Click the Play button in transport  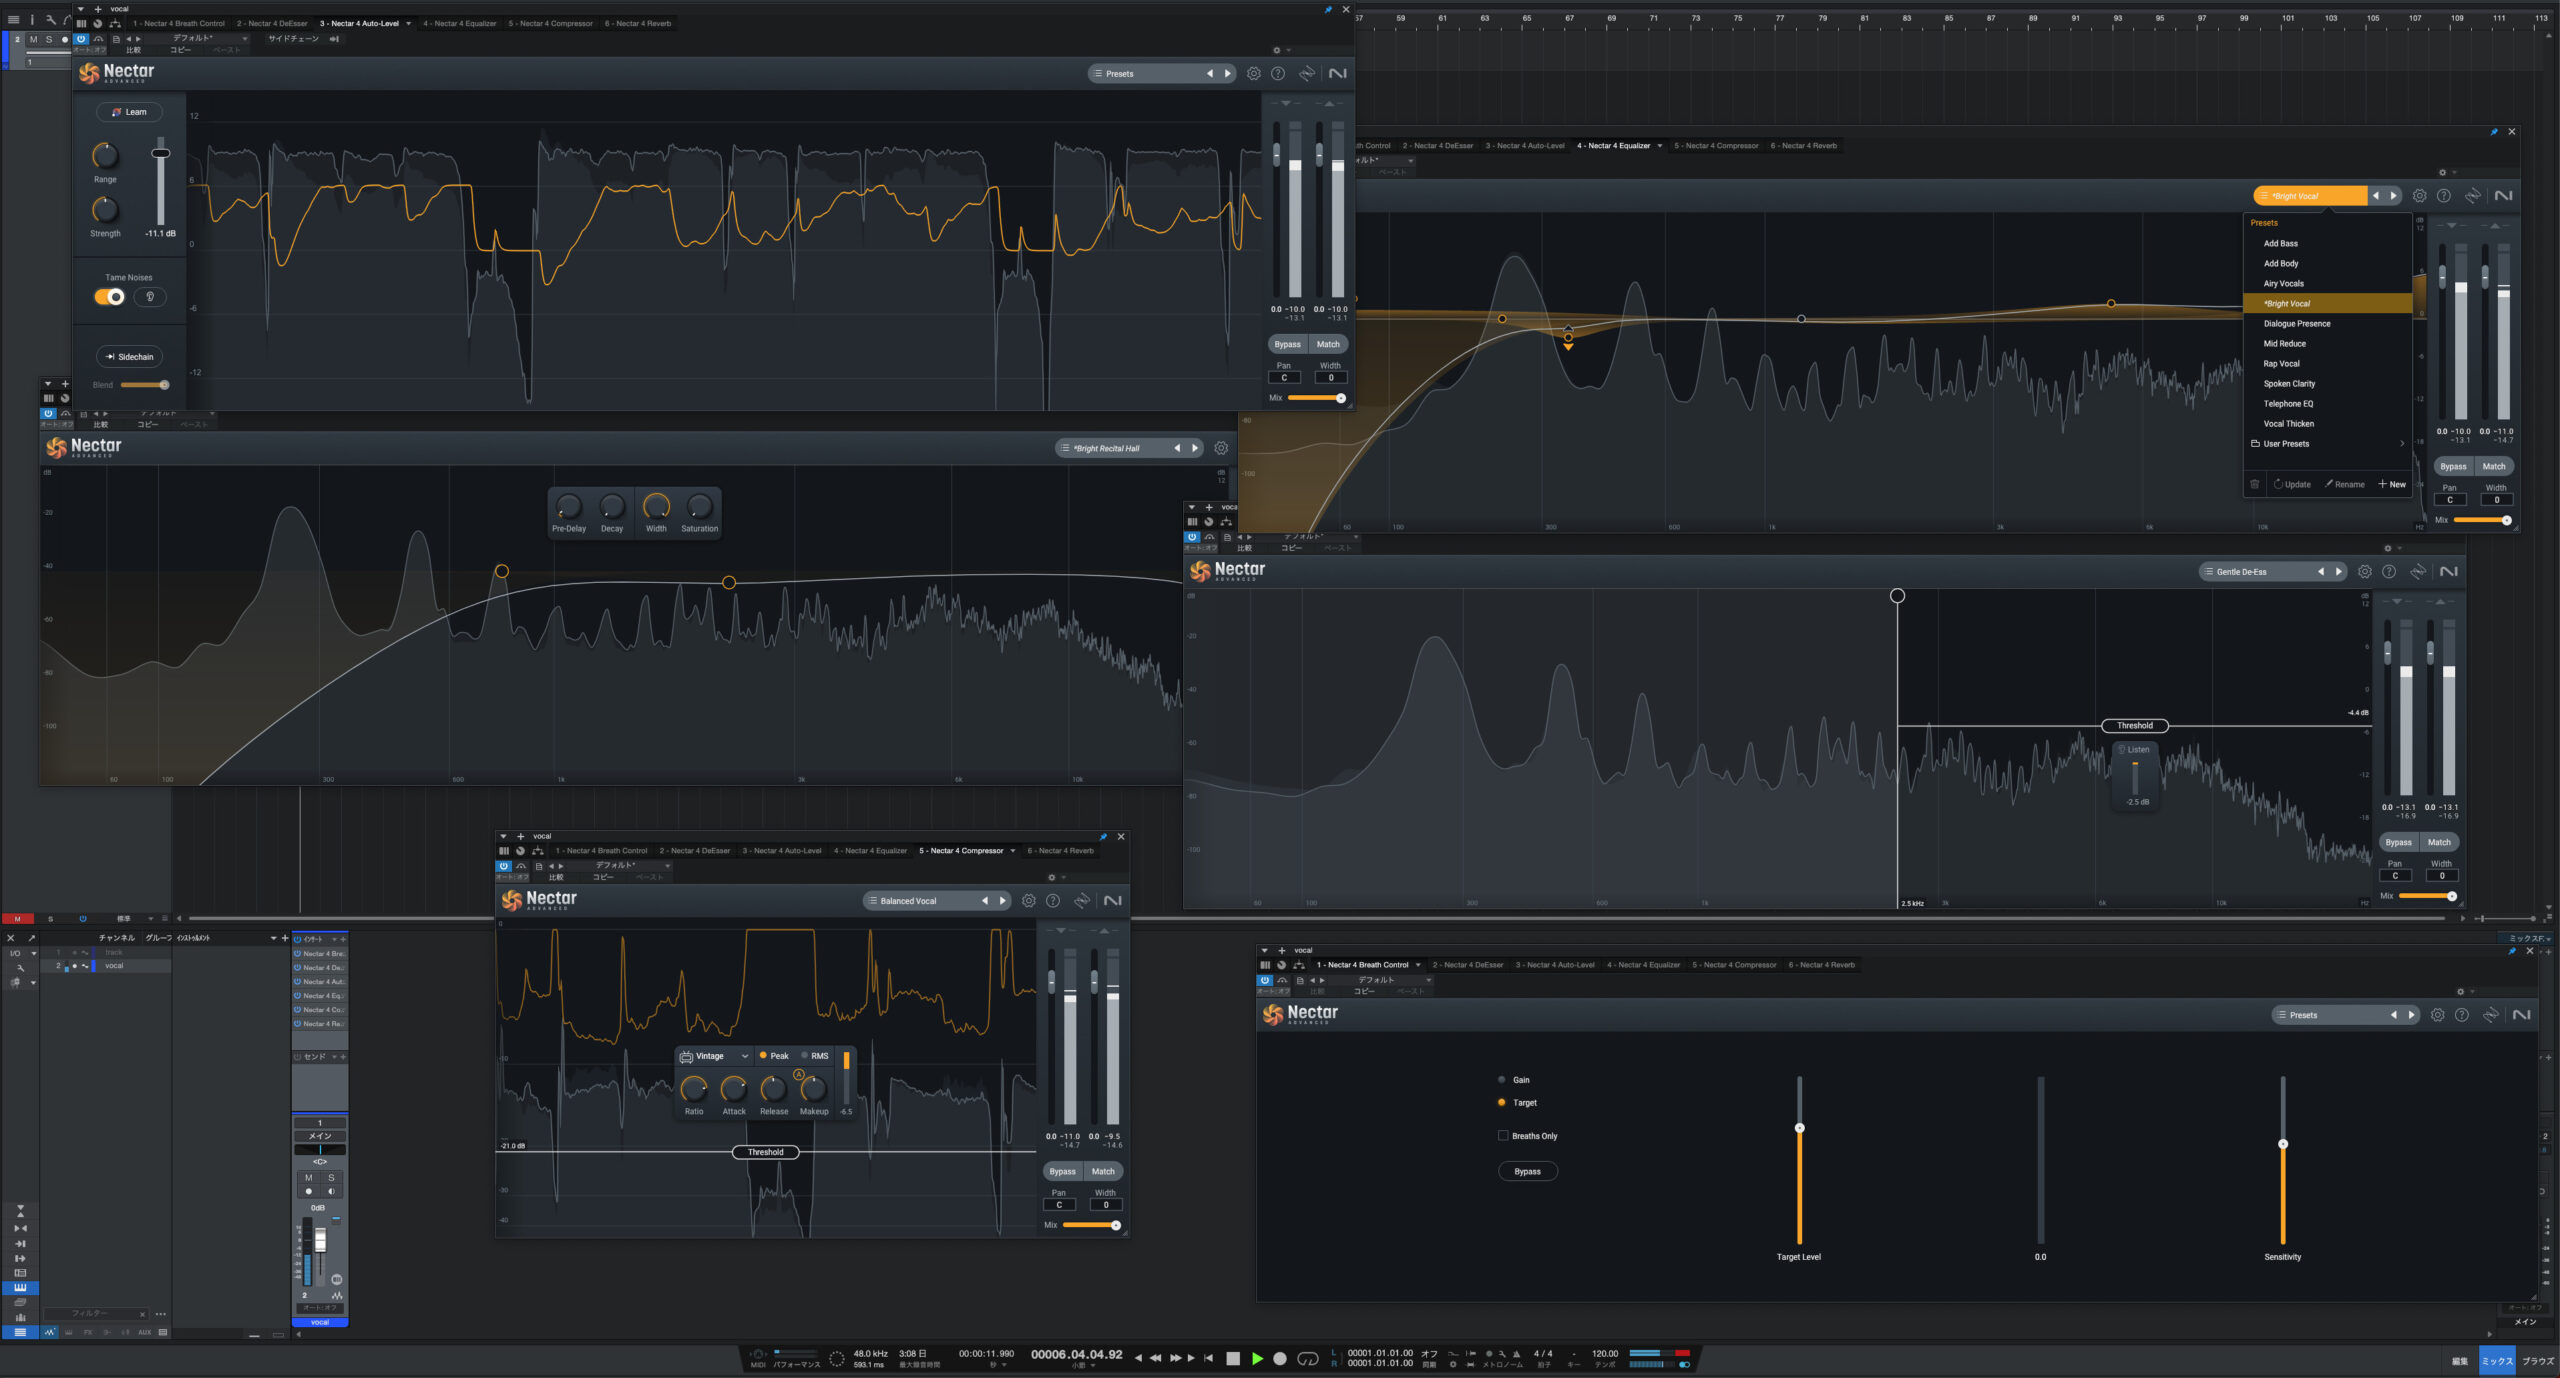(x=1257, y=1360)
